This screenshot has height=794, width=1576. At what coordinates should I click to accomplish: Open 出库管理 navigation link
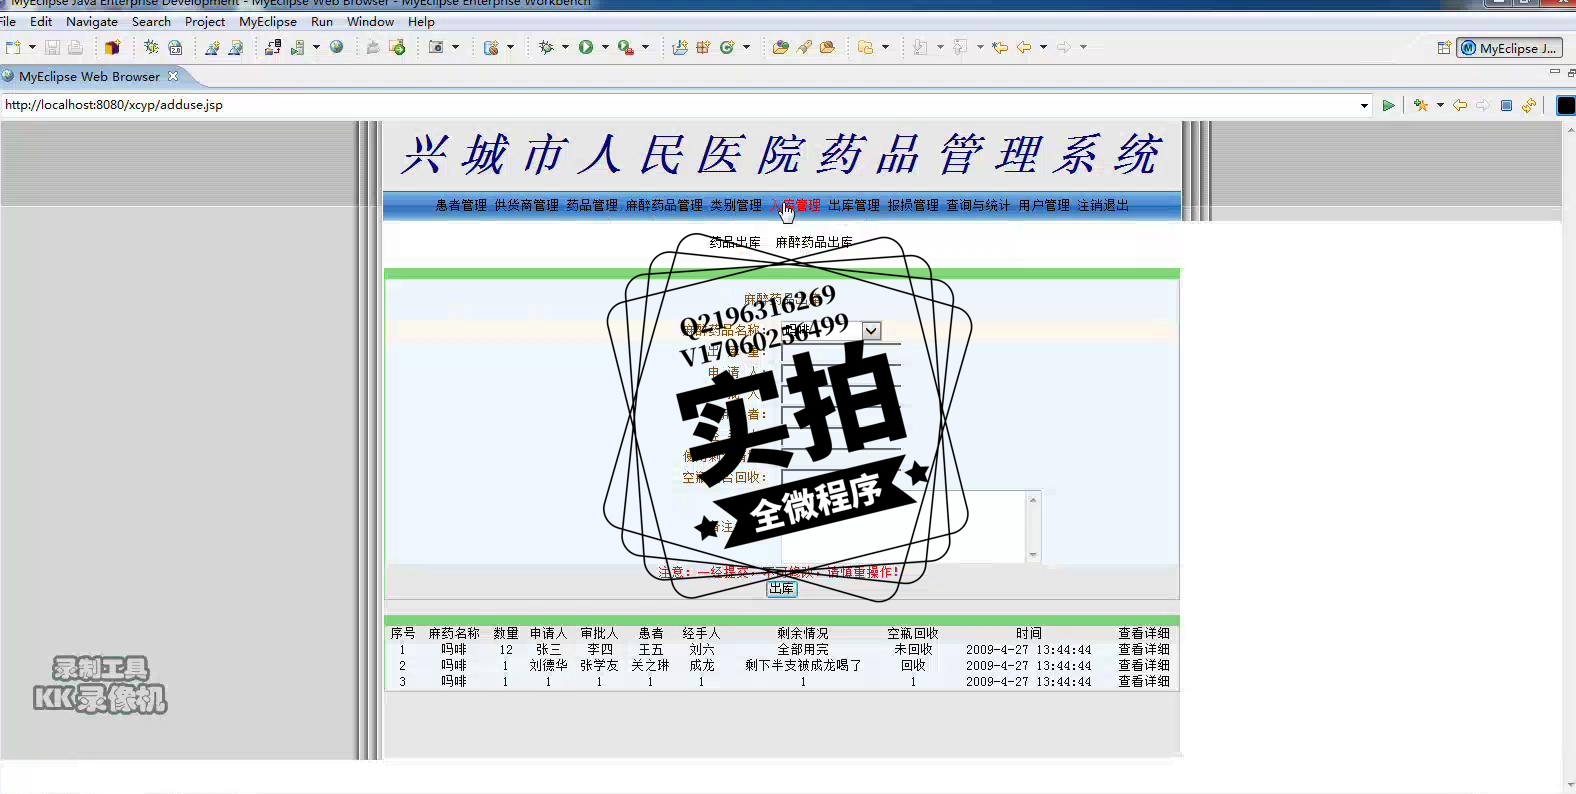point(854,205)
